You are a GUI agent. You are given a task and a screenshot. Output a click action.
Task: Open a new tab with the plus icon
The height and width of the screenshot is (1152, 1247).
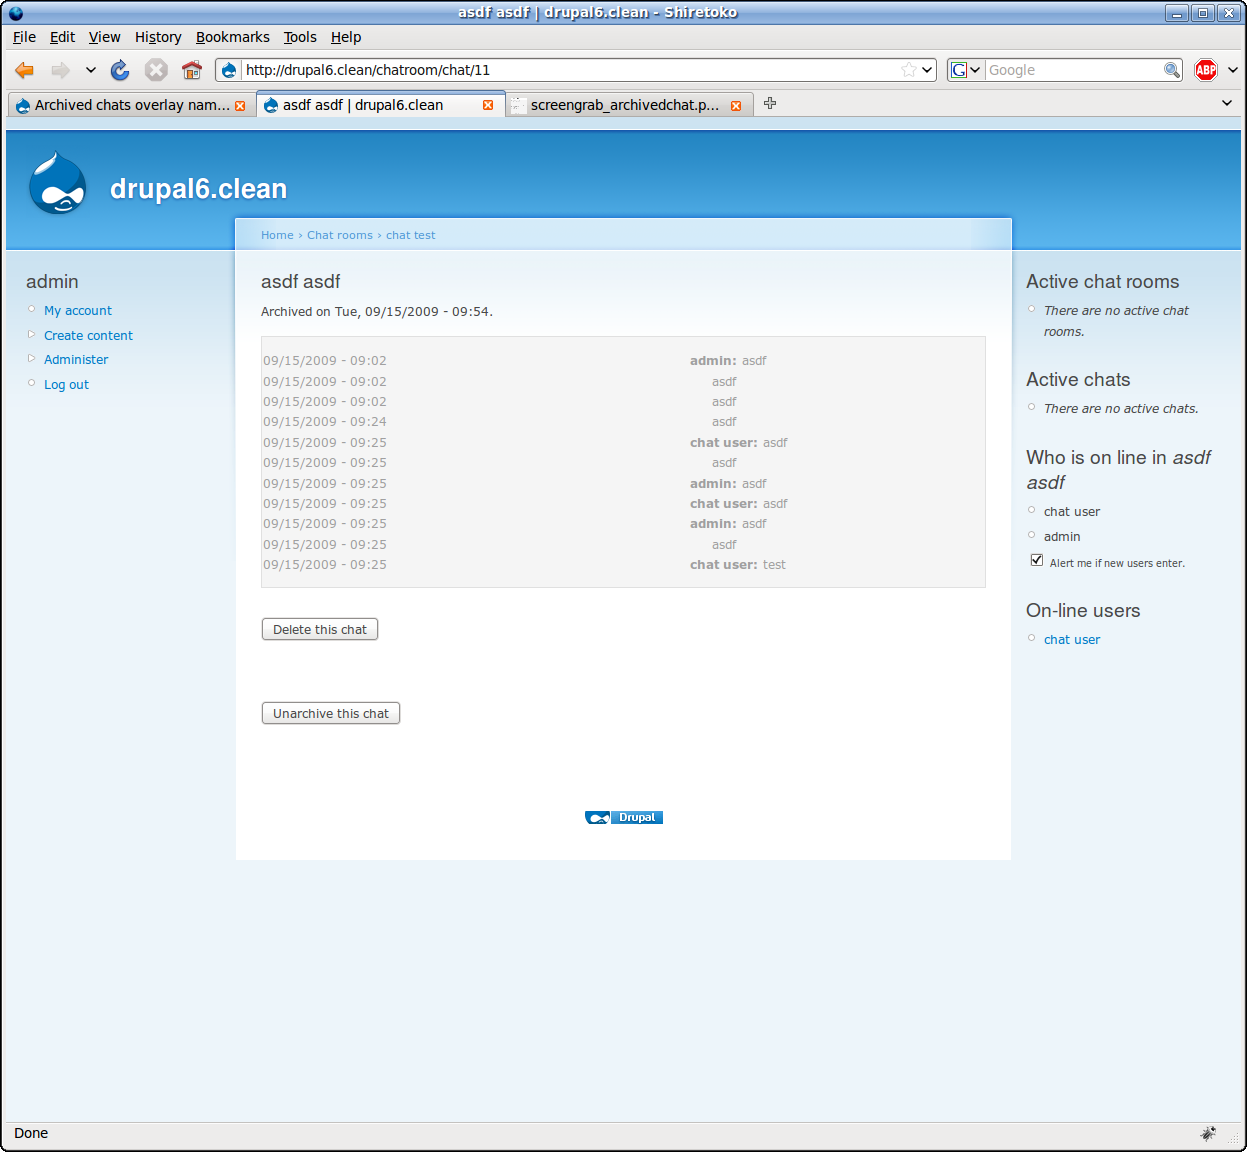click(769, 103)
